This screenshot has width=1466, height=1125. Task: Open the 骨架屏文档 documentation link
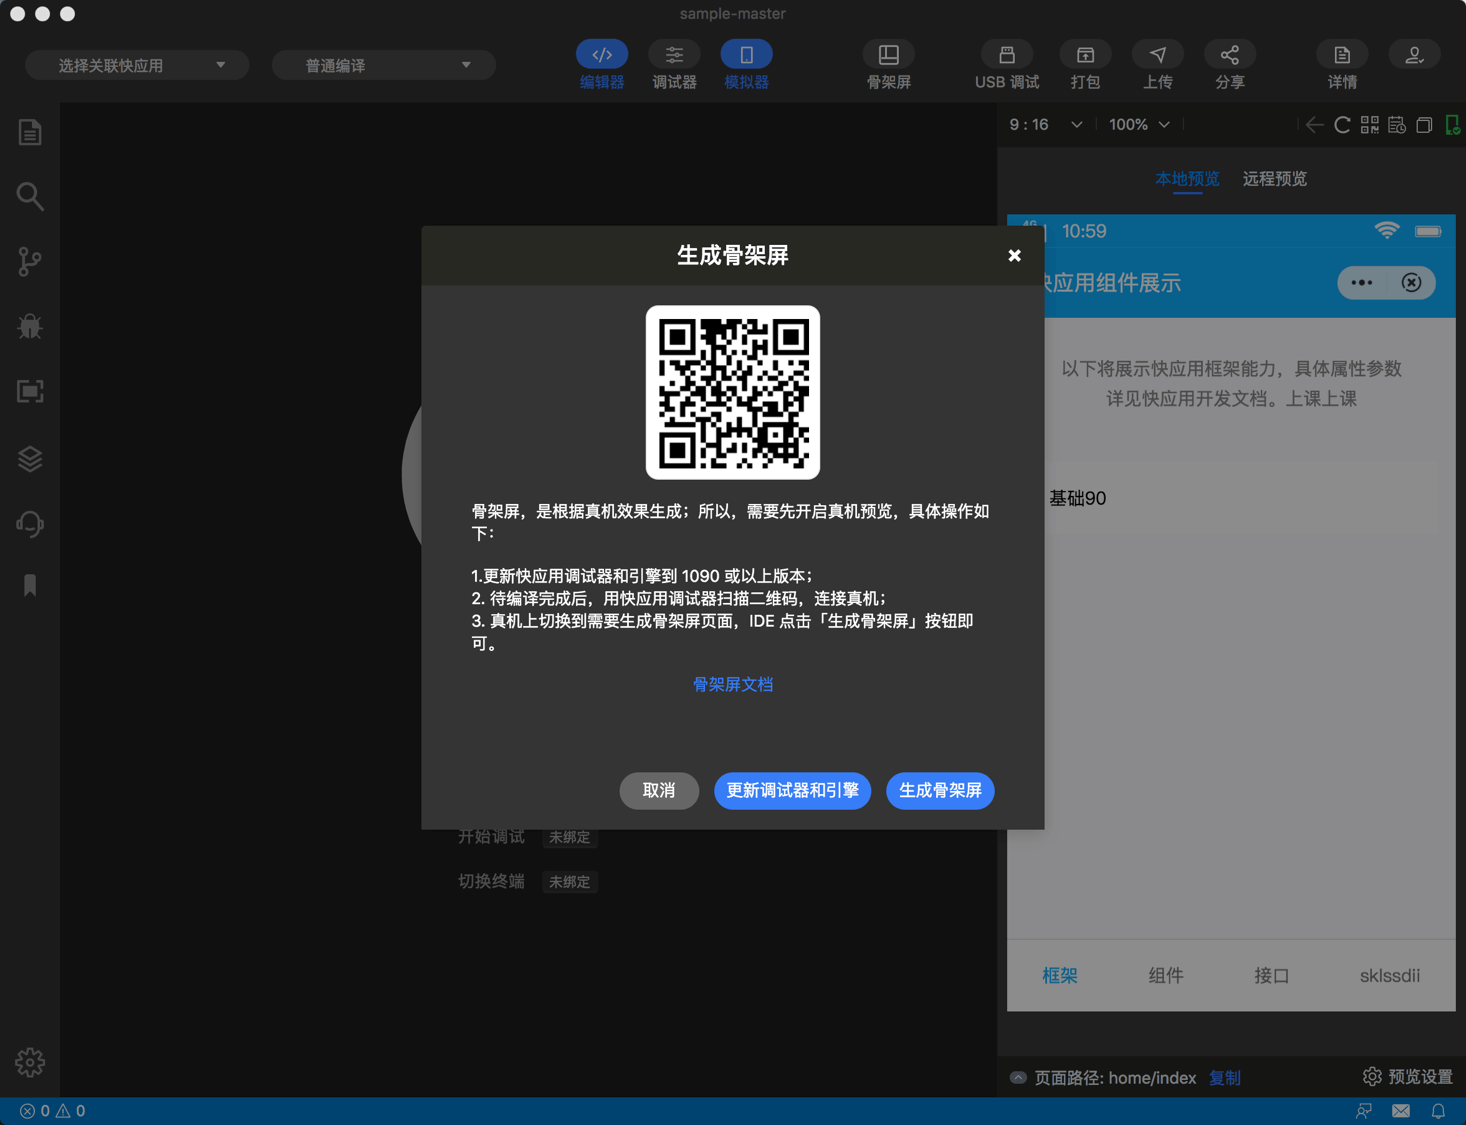pos(732,684)
